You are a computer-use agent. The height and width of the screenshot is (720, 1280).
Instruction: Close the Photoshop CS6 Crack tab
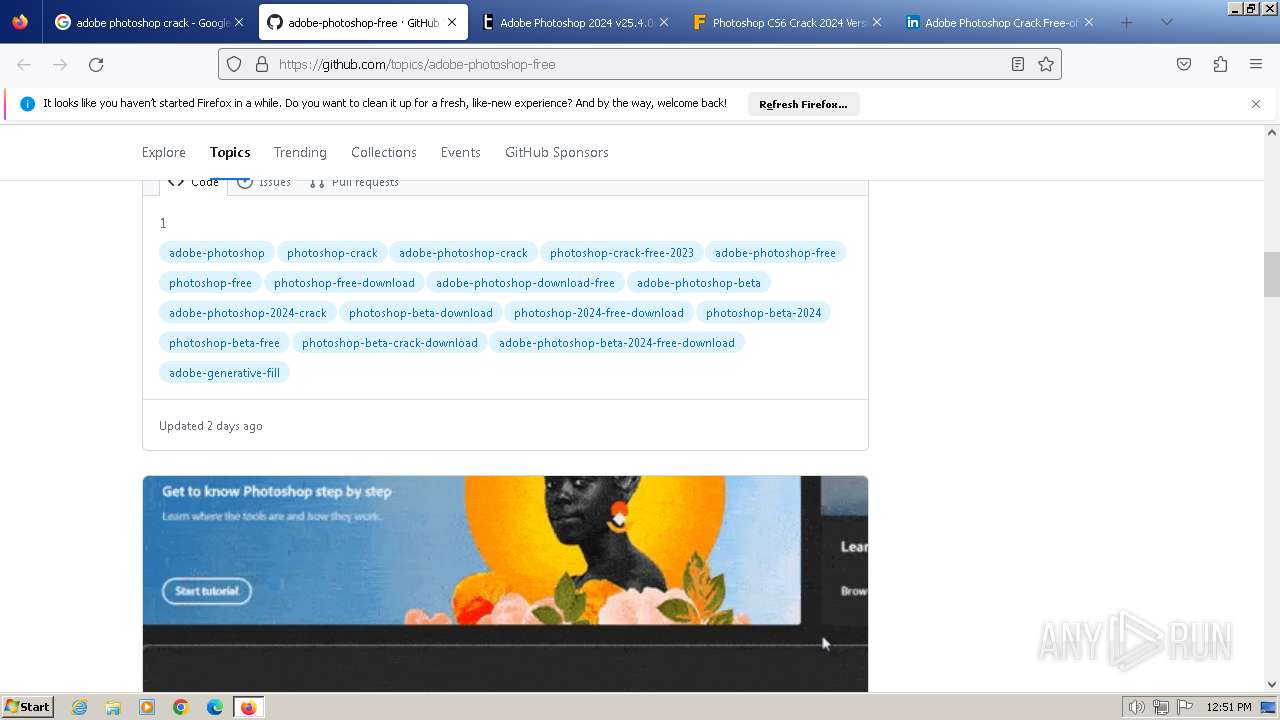[876, 22]
